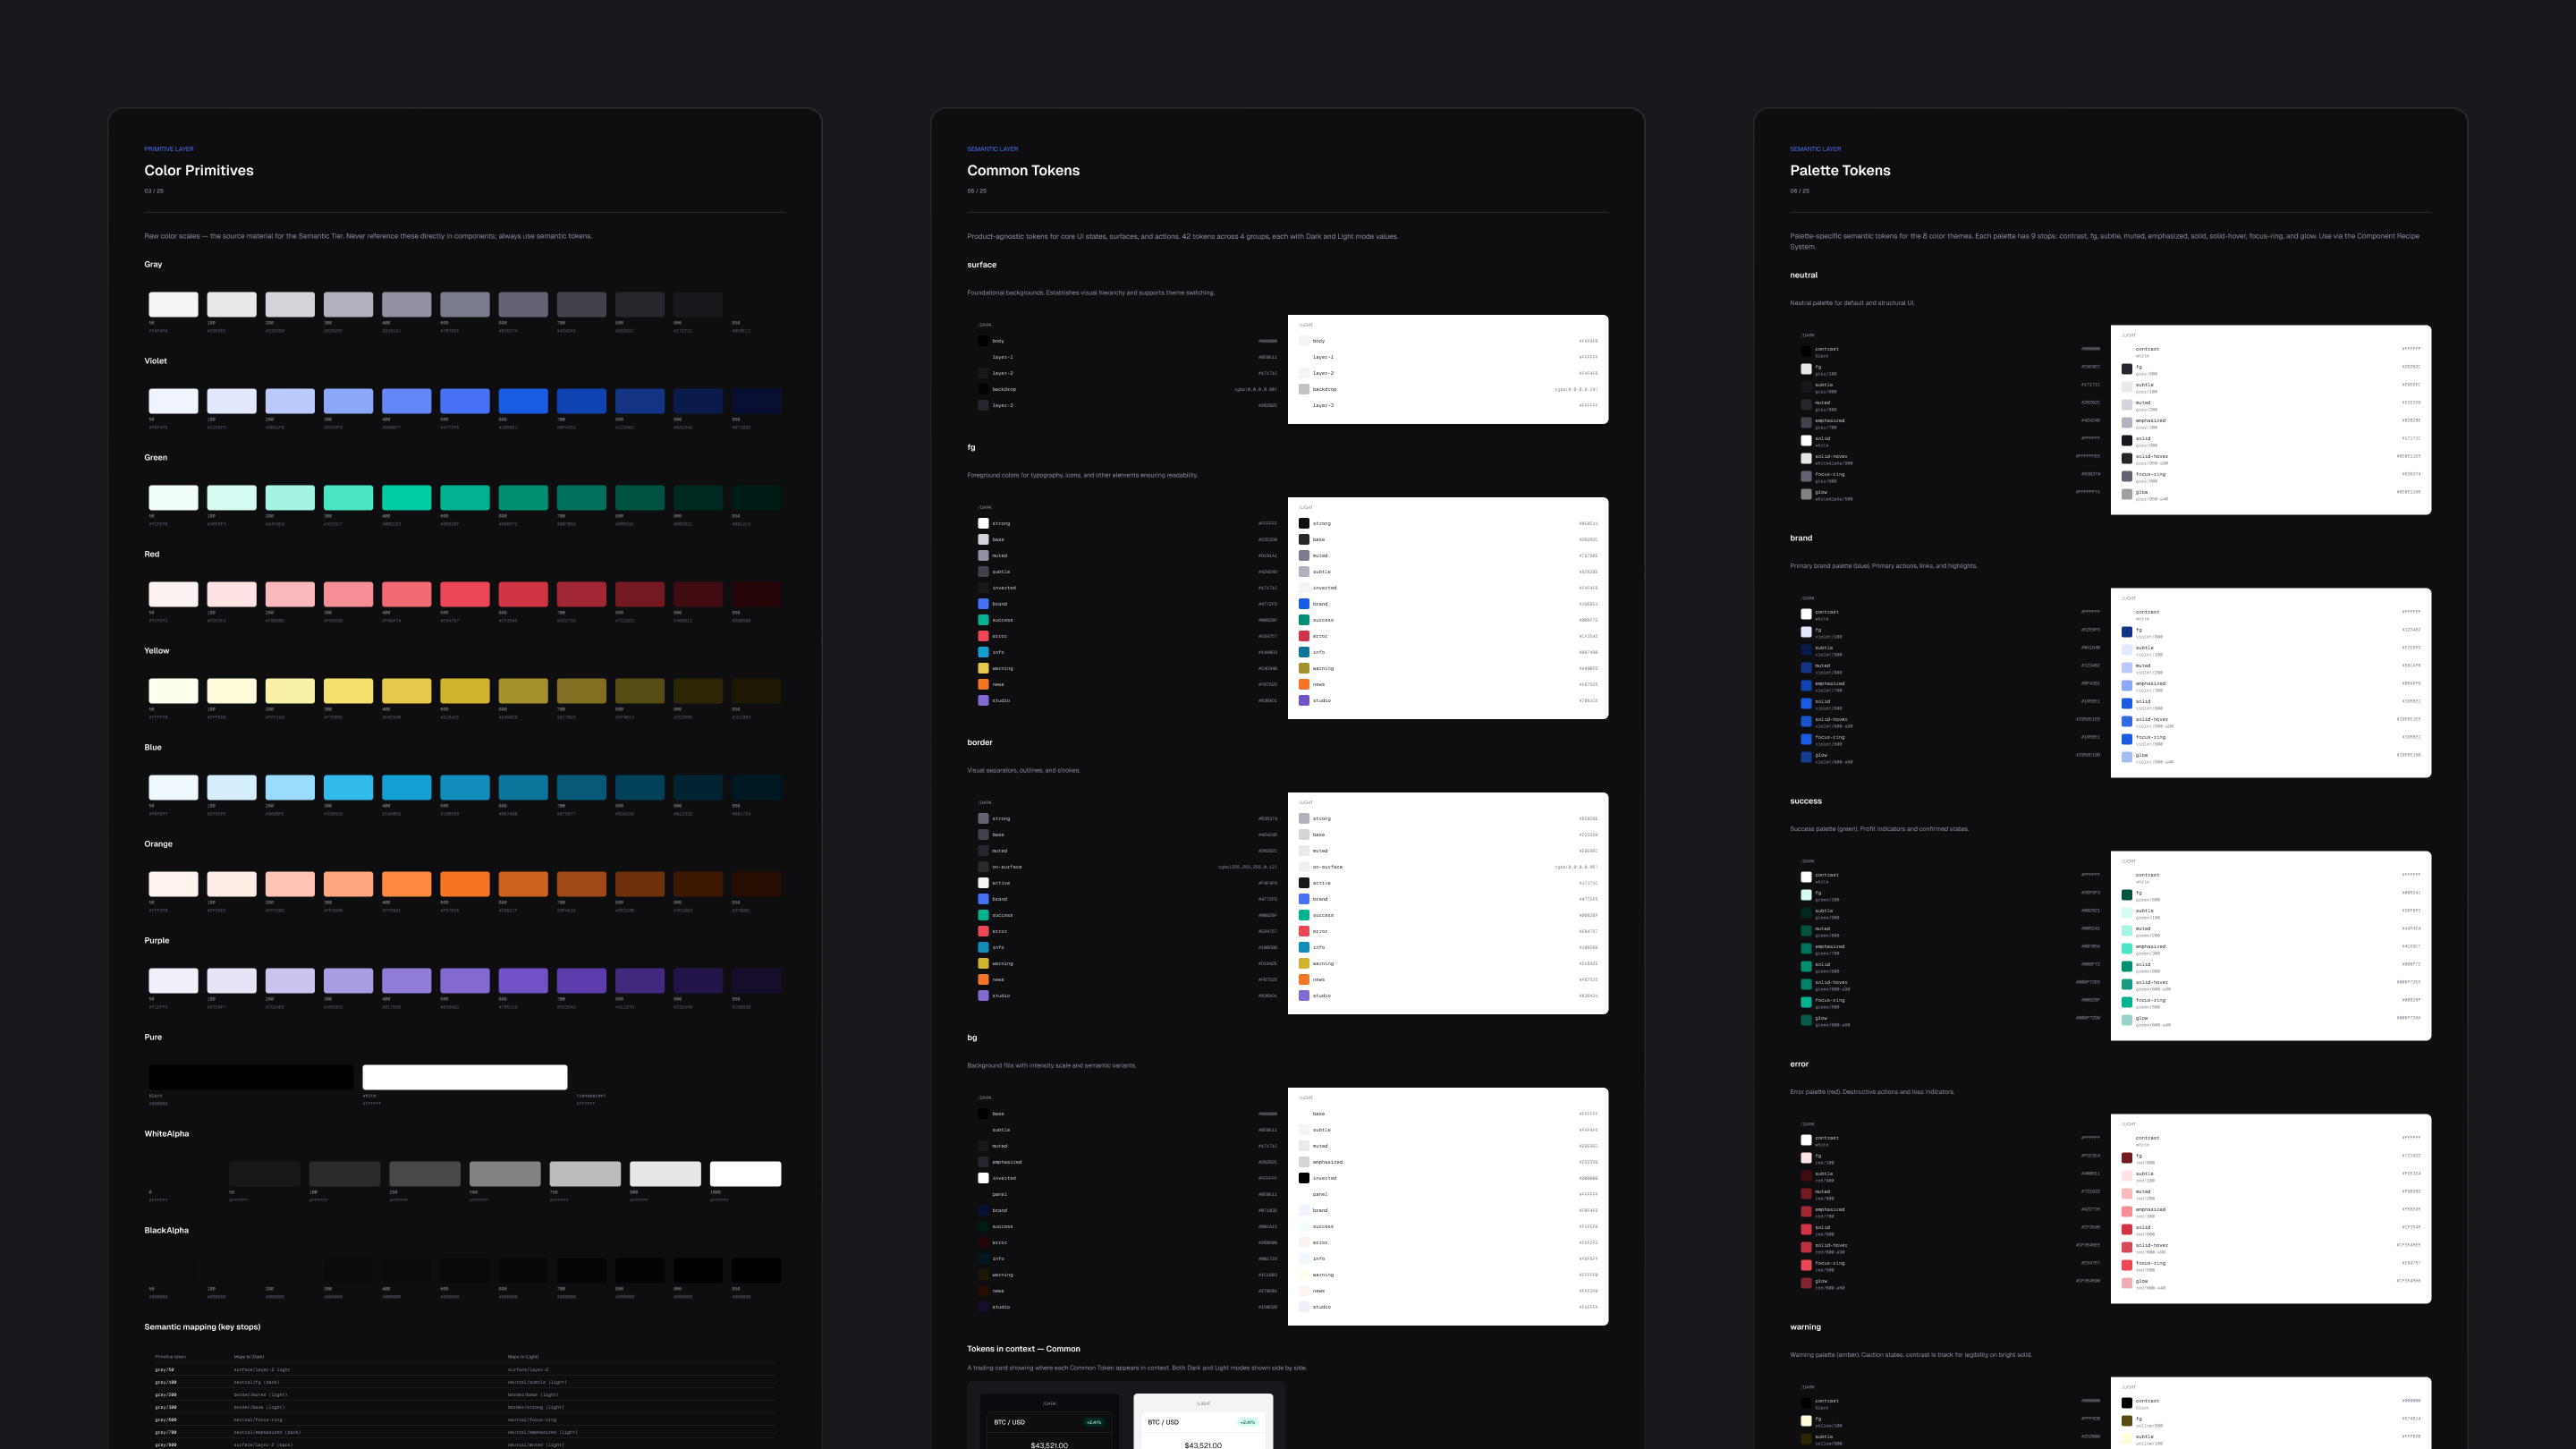Screen dimensions: 2576x1449
Task: Pick the Blue 400 primitive swatch
Action: 406,787
